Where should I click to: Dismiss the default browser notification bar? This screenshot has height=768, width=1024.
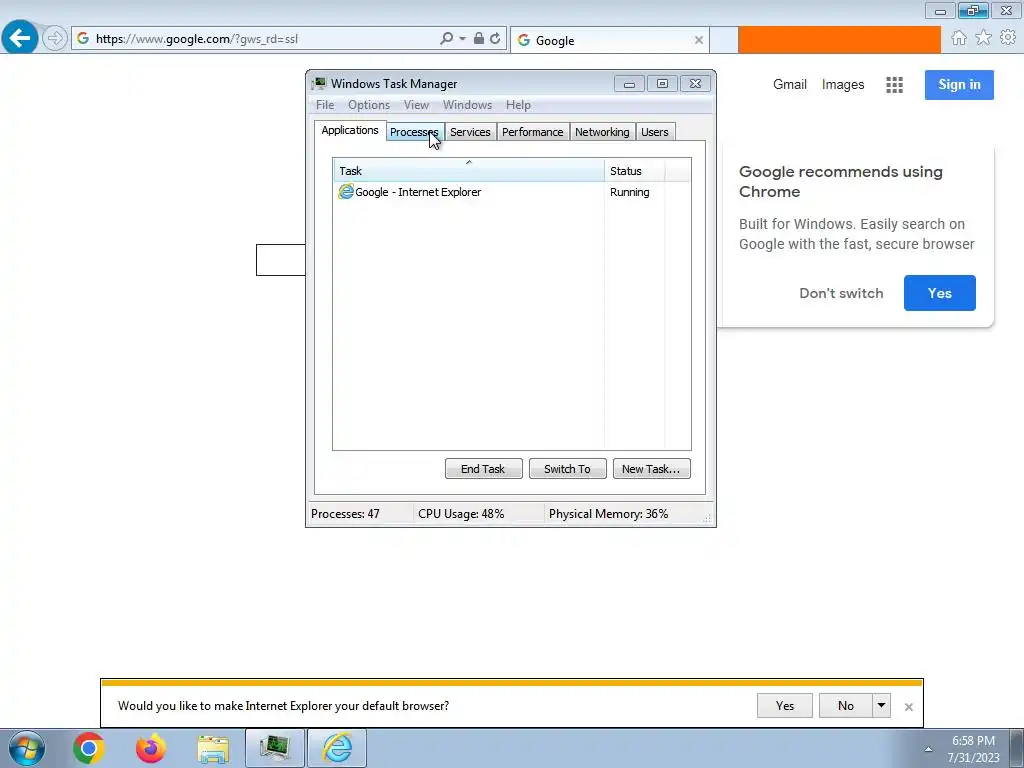coord(908,707)
